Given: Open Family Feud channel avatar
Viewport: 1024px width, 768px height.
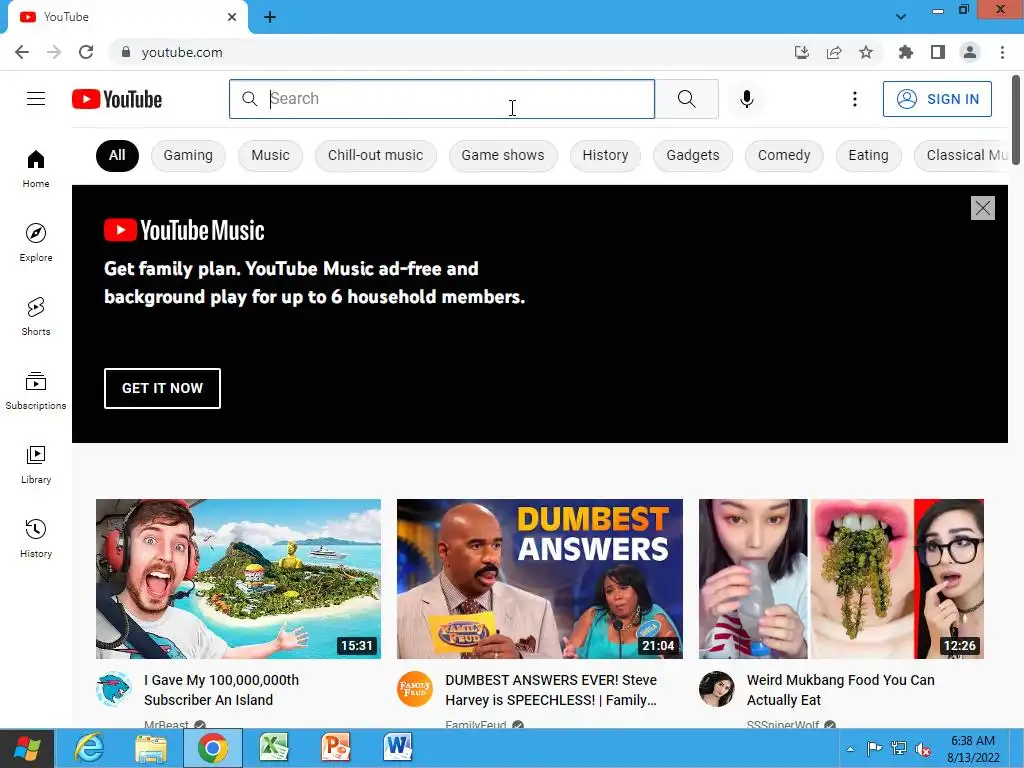Looking at the screenshot, I should coord(415,689).
